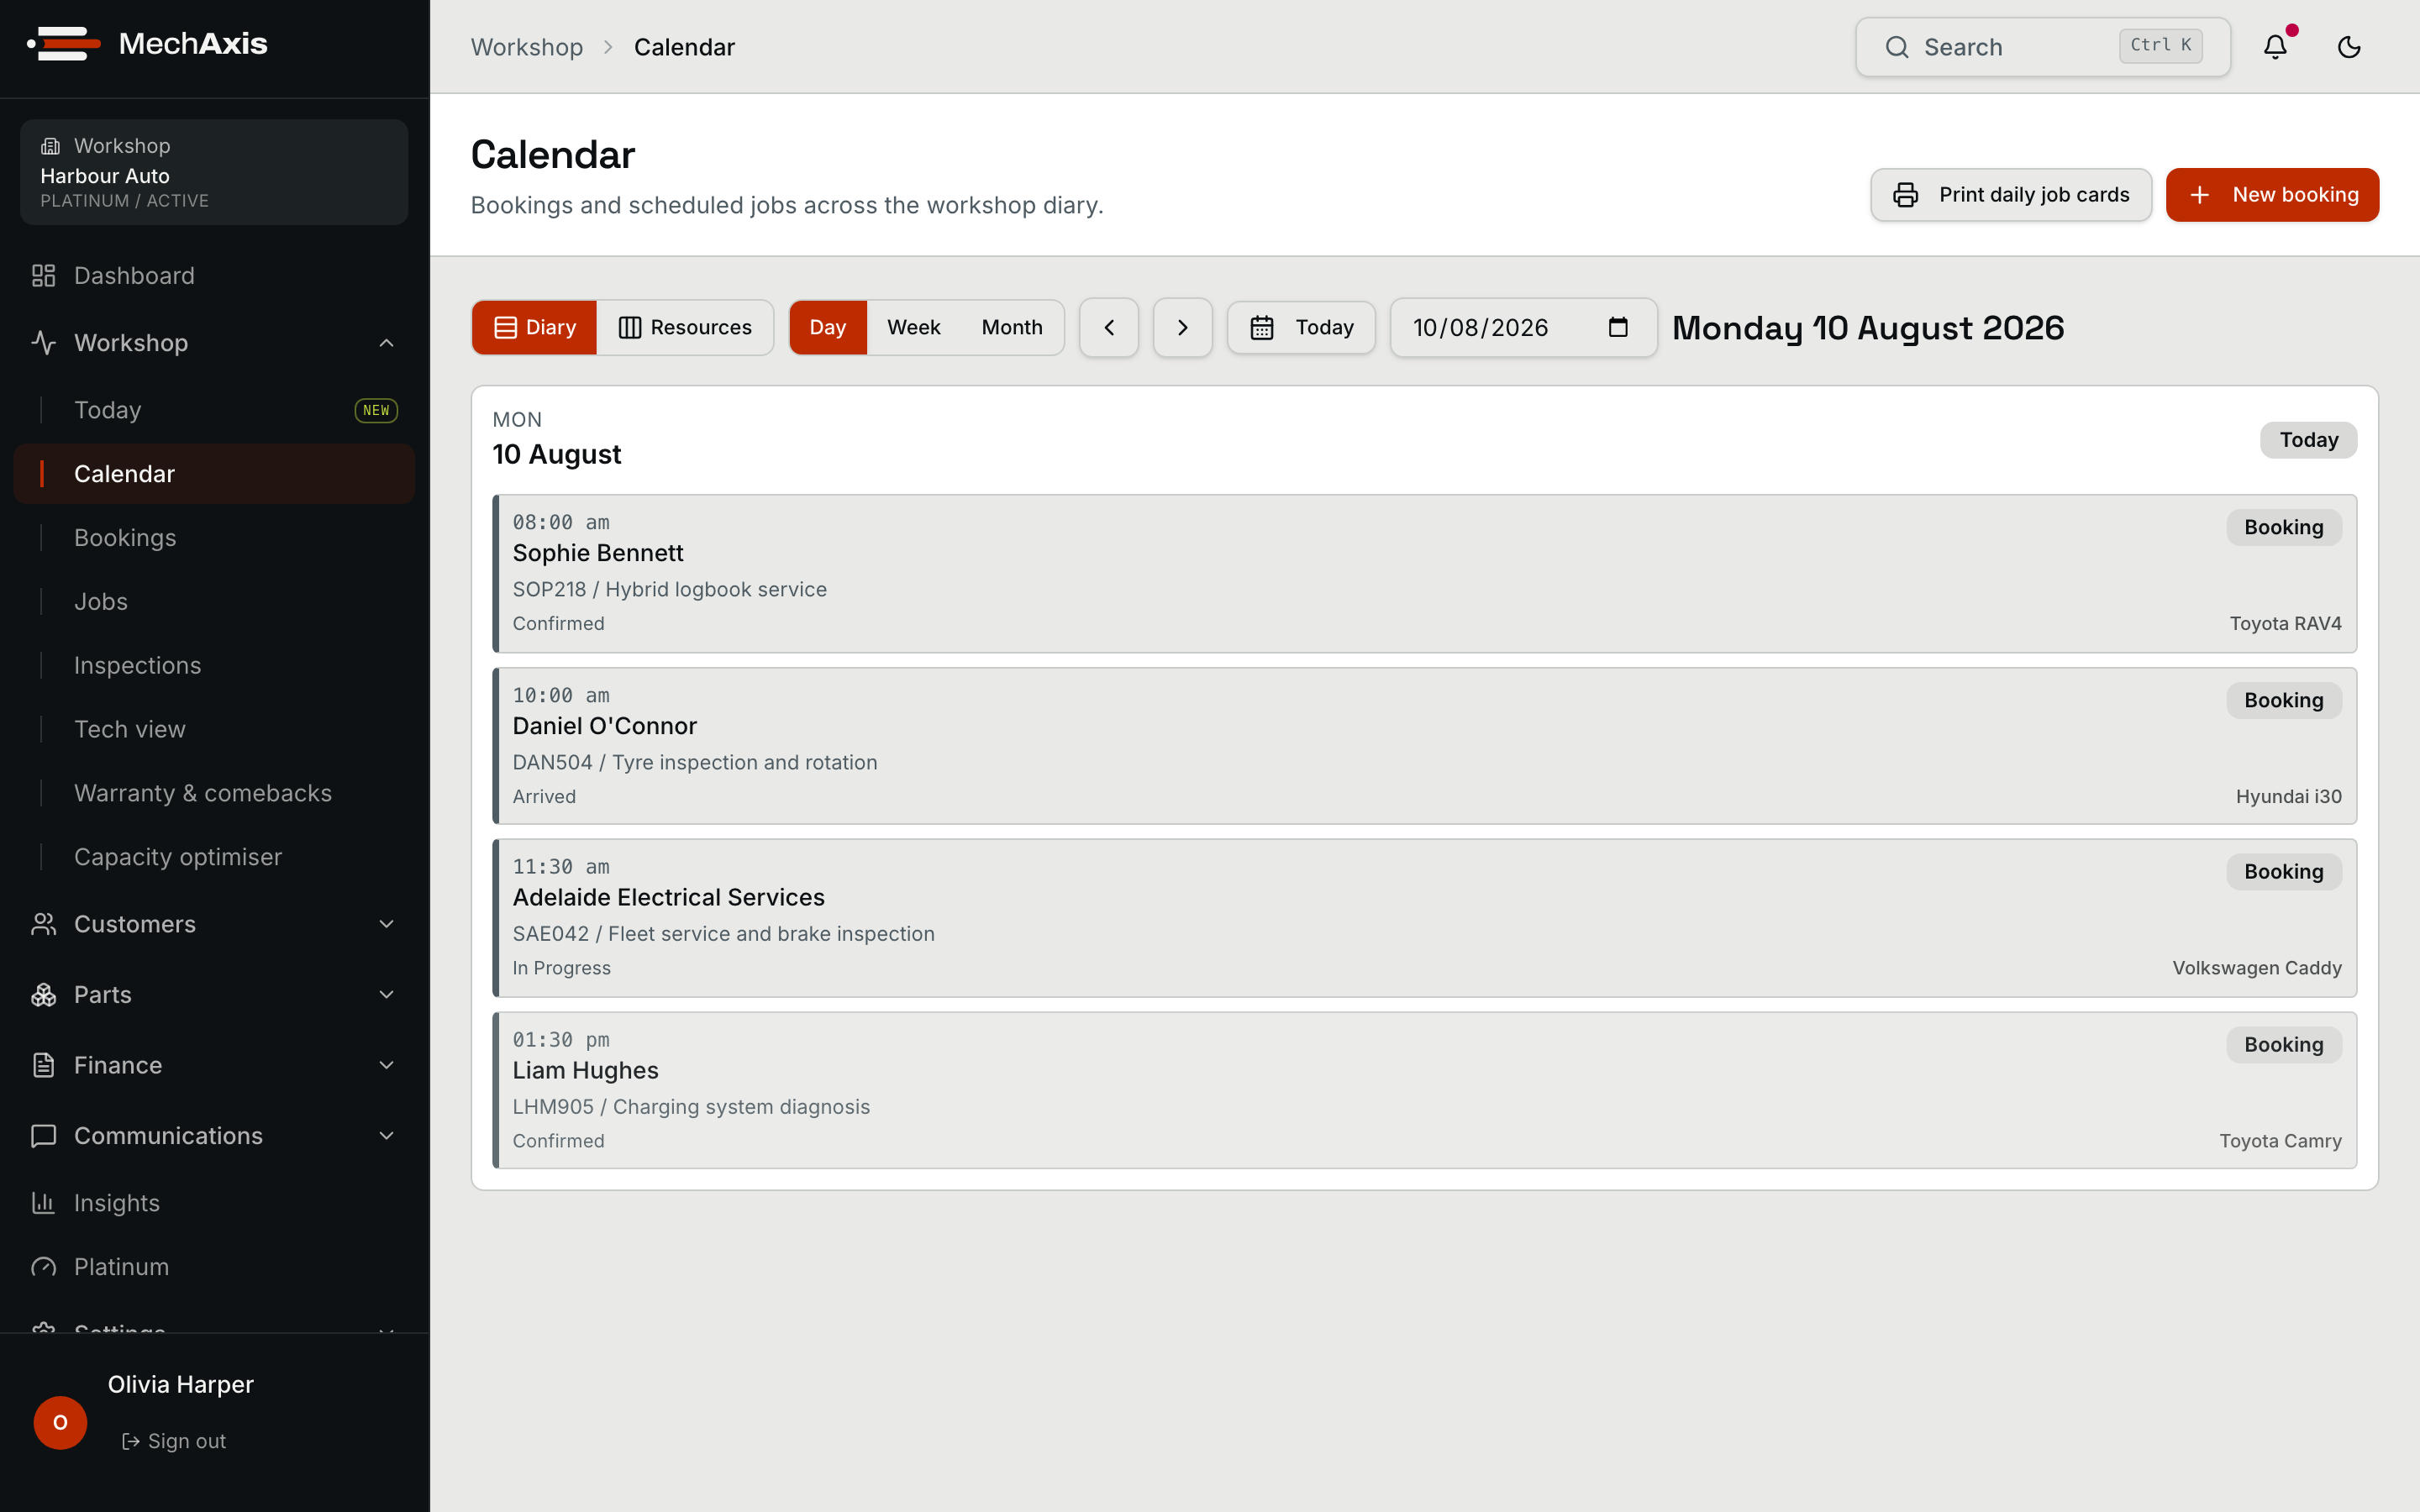Go to next day arrow
Image resolution: width=2420 pixels, height=1512 pixels.
point(1182,327)
